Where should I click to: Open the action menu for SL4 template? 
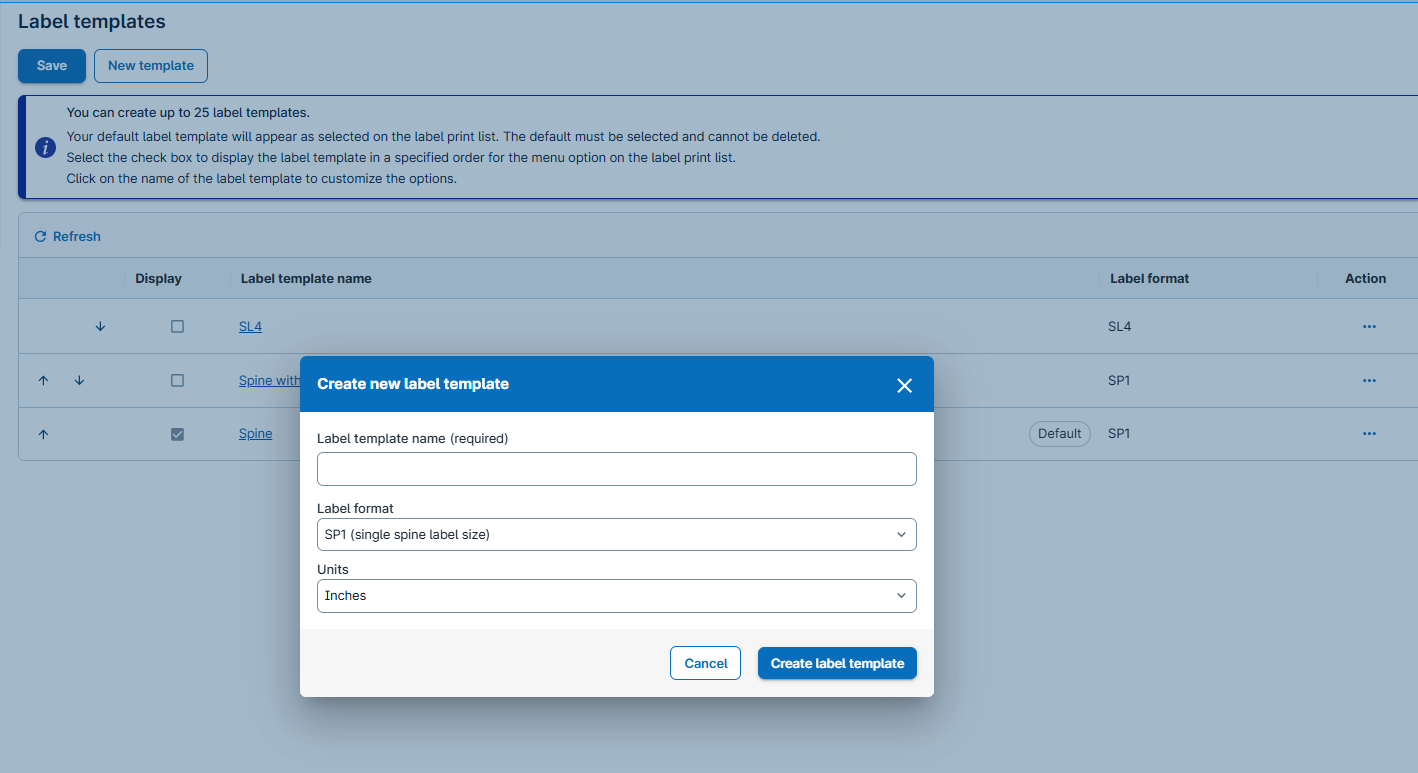tap(1369, 326)
